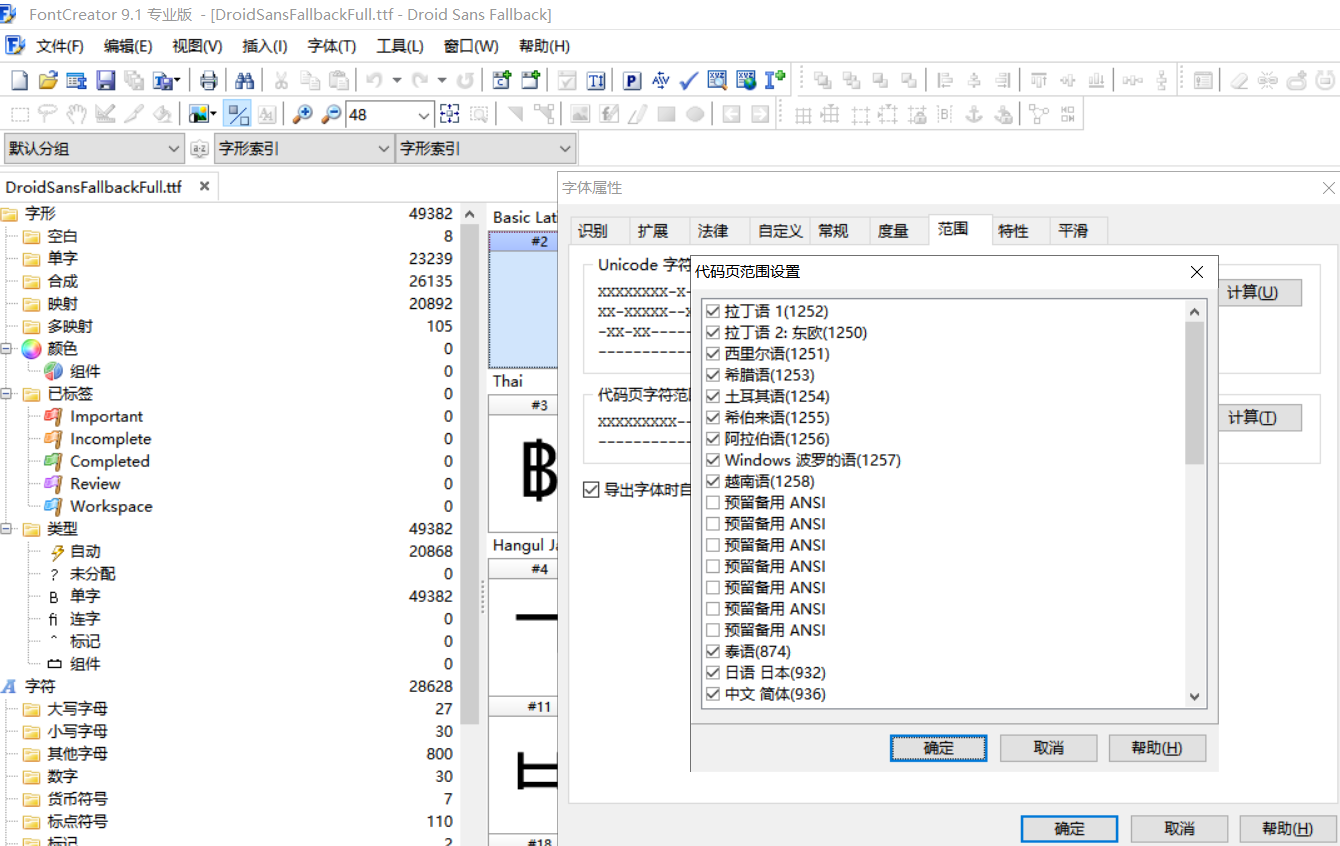Uncheck the 拉丁语 1(1252) checkbox
The image size is (1340, 846).
click(x=713, y=312)
